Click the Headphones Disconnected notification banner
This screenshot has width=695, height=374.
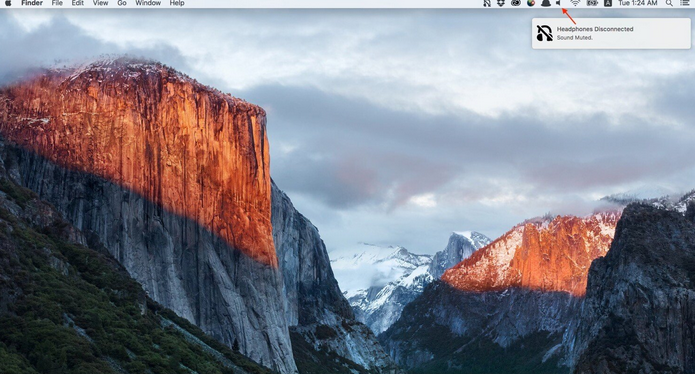tap(611, 33)
